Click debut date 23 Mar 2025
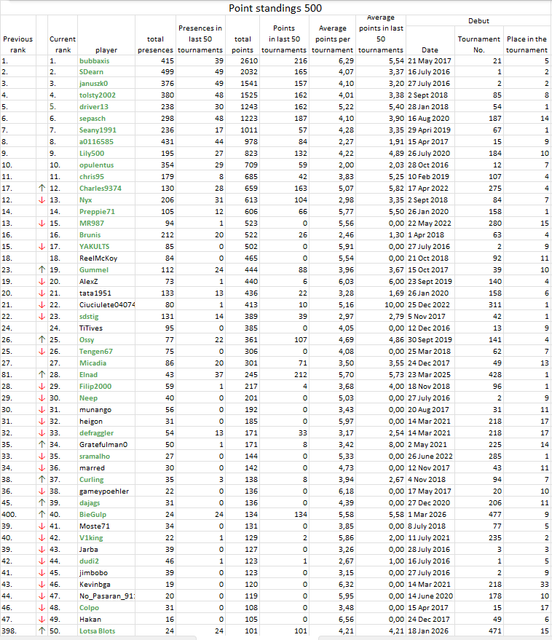The image size is (552, 640). [429, 375]
